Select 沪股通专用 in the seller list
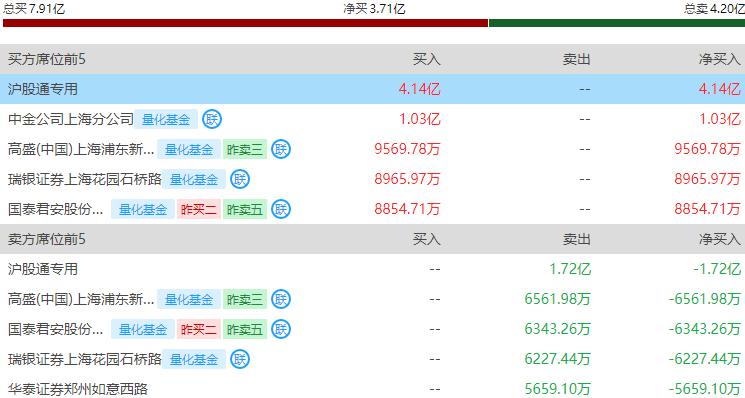Viewport: 745px width, 398px height. (43, 269)
